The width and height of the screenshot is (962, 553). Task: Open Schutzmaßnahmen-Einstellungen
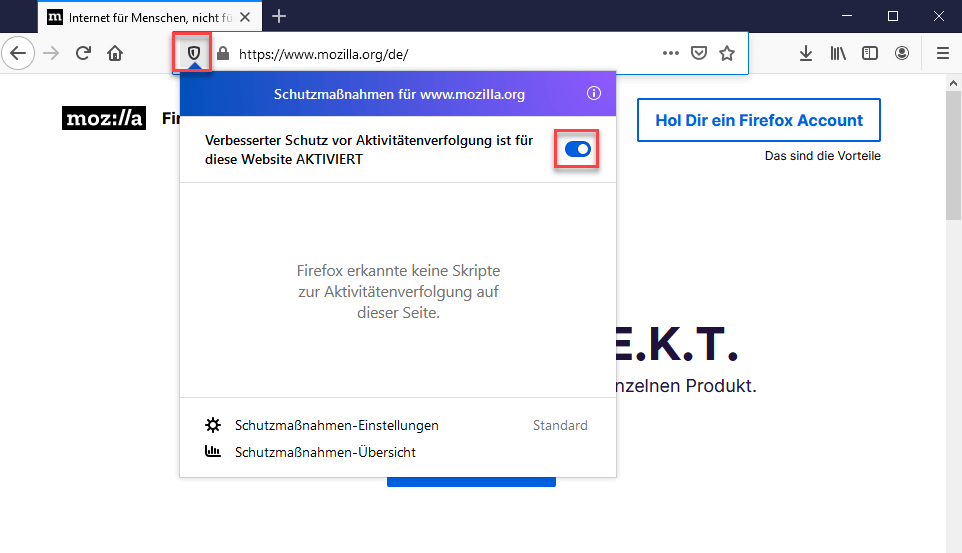[336, 425]
